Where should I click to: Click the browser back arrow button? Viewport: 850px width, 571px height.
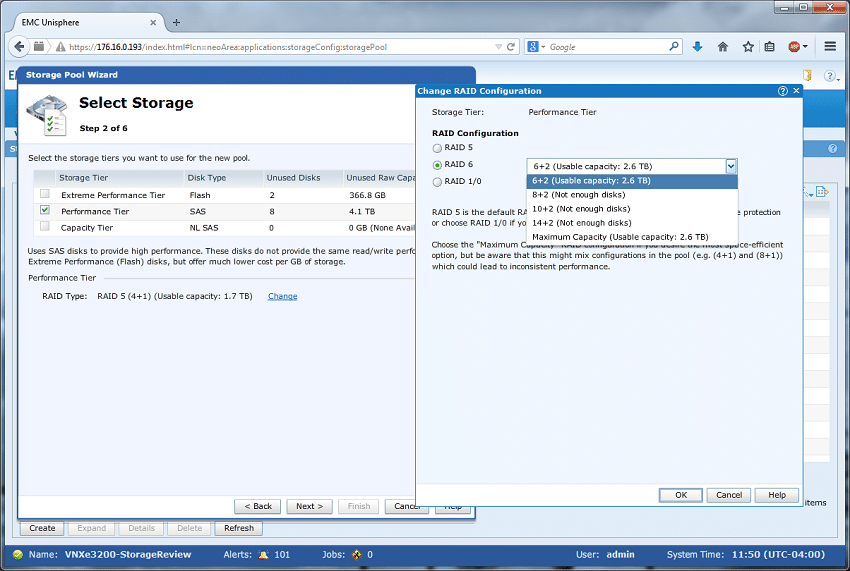pos(20,47)
